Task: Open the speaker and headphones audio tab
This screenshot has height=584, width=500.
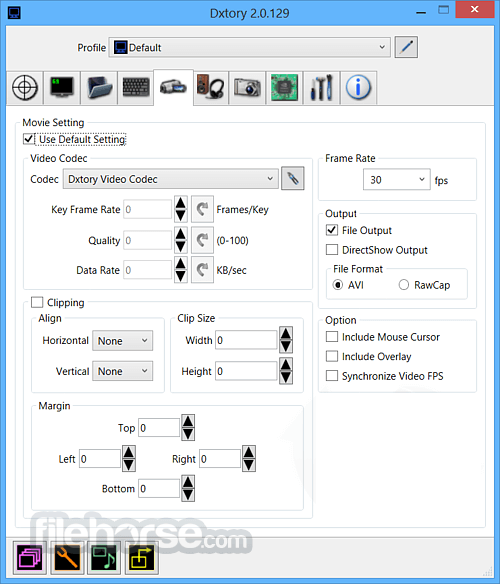Action: (211, 88)
